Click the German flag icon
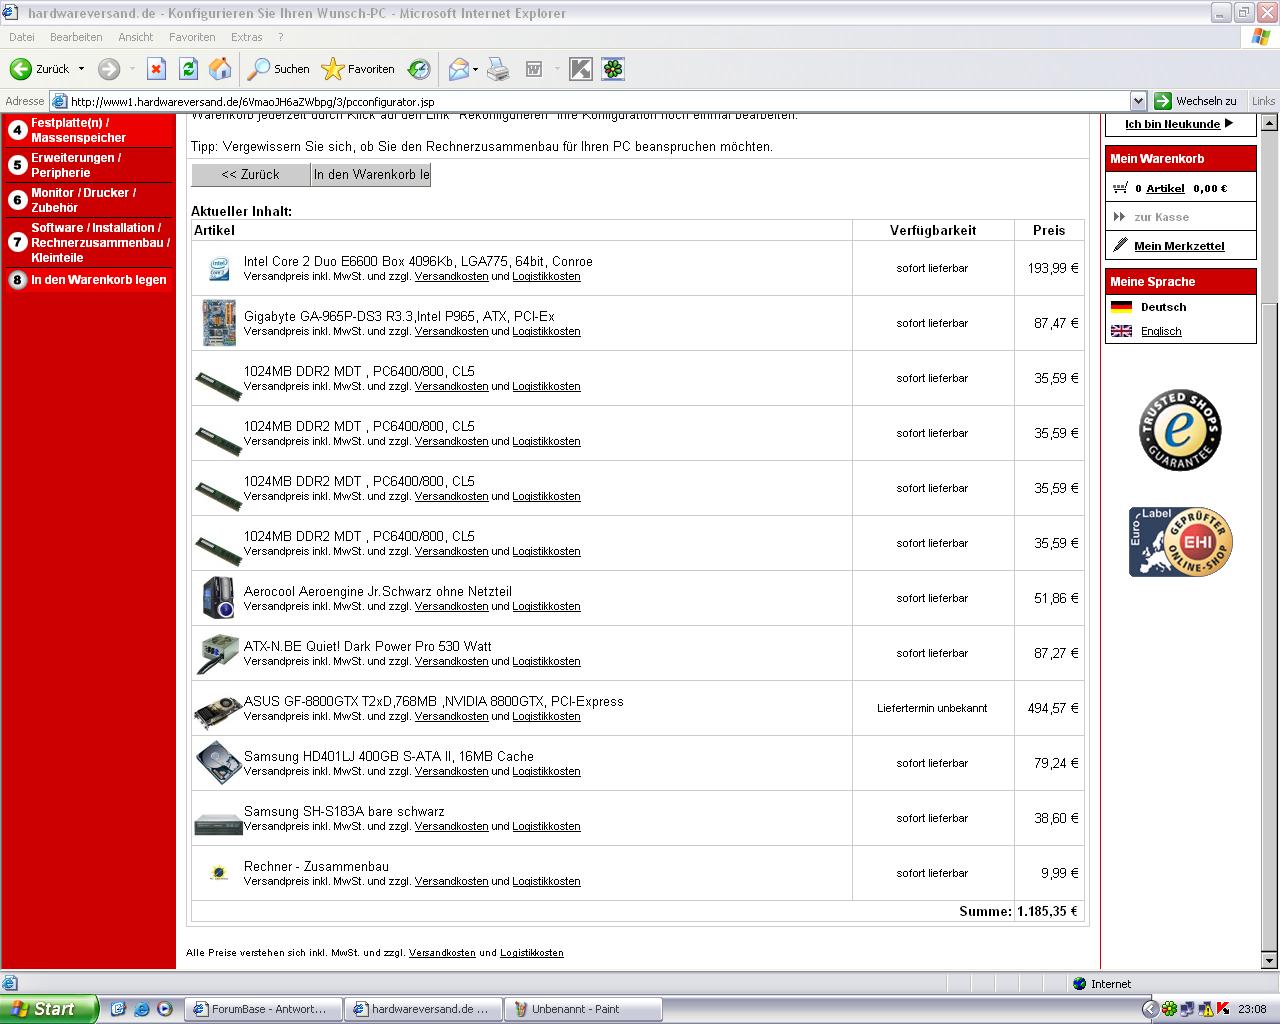Image resolution: width=1280 pixels, height=1024 pixels. pos(1122,307)
